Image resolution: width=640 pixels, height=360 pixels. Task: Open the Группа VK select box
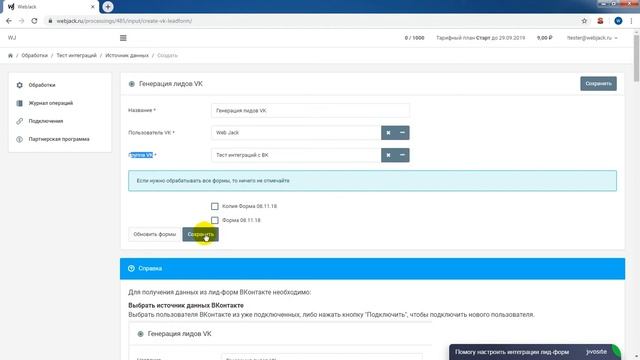click(x=296, y=155)
